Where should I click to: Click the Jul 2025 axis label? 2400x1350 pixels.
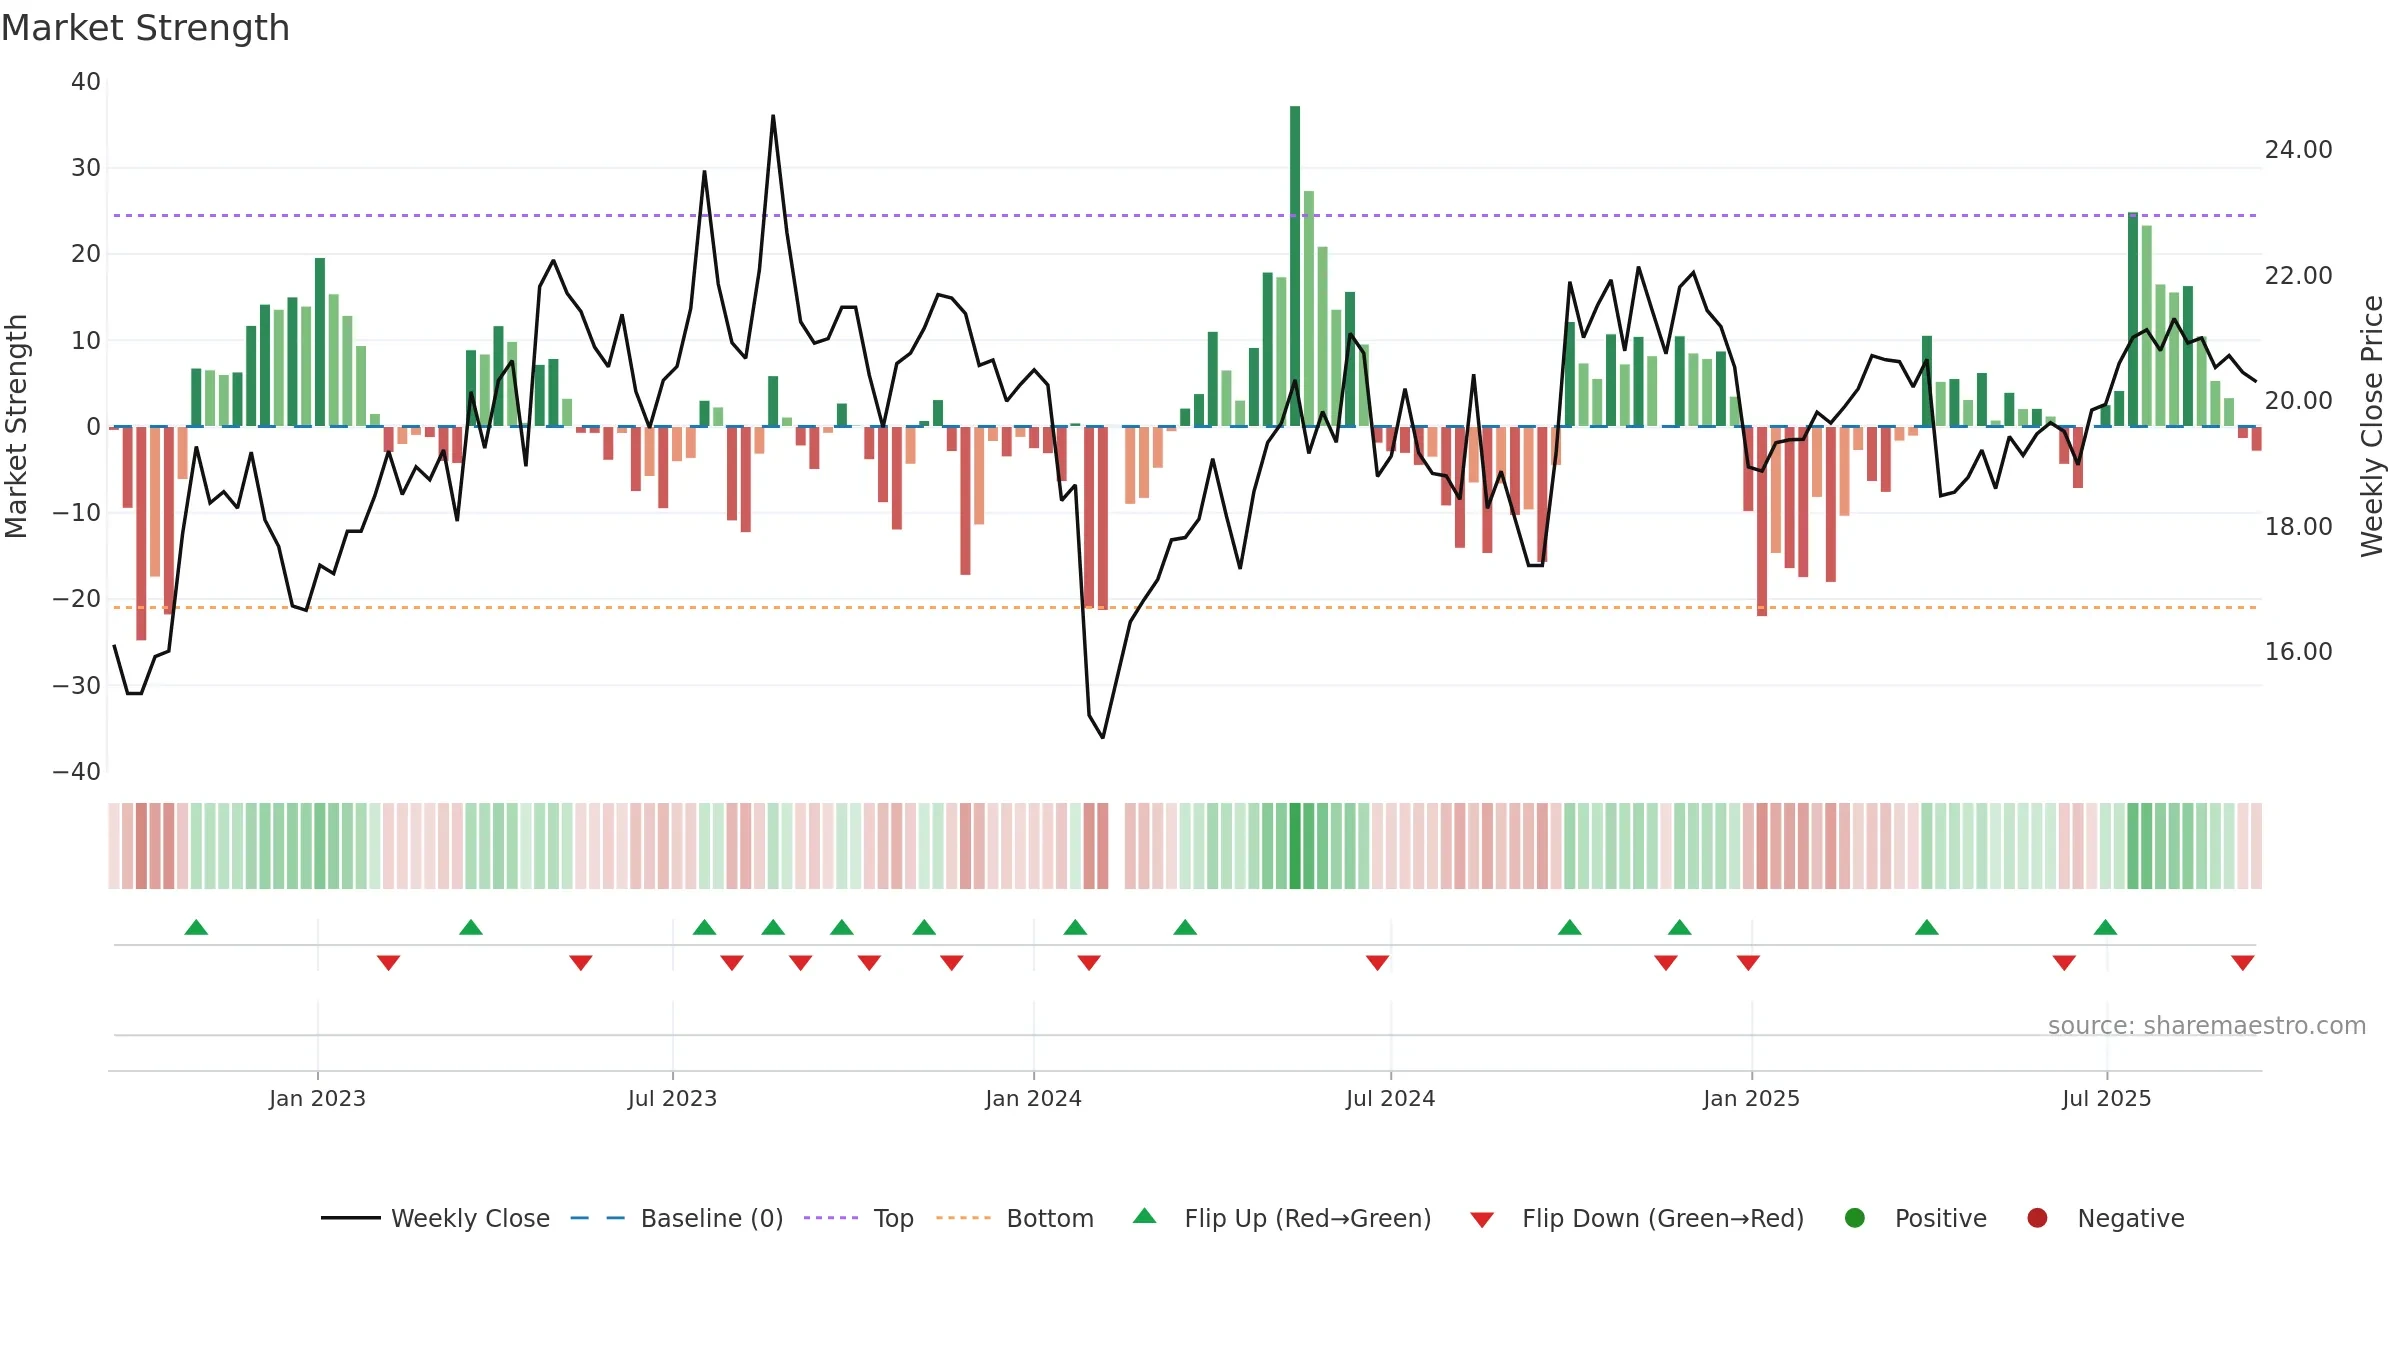[2106, 1098]
